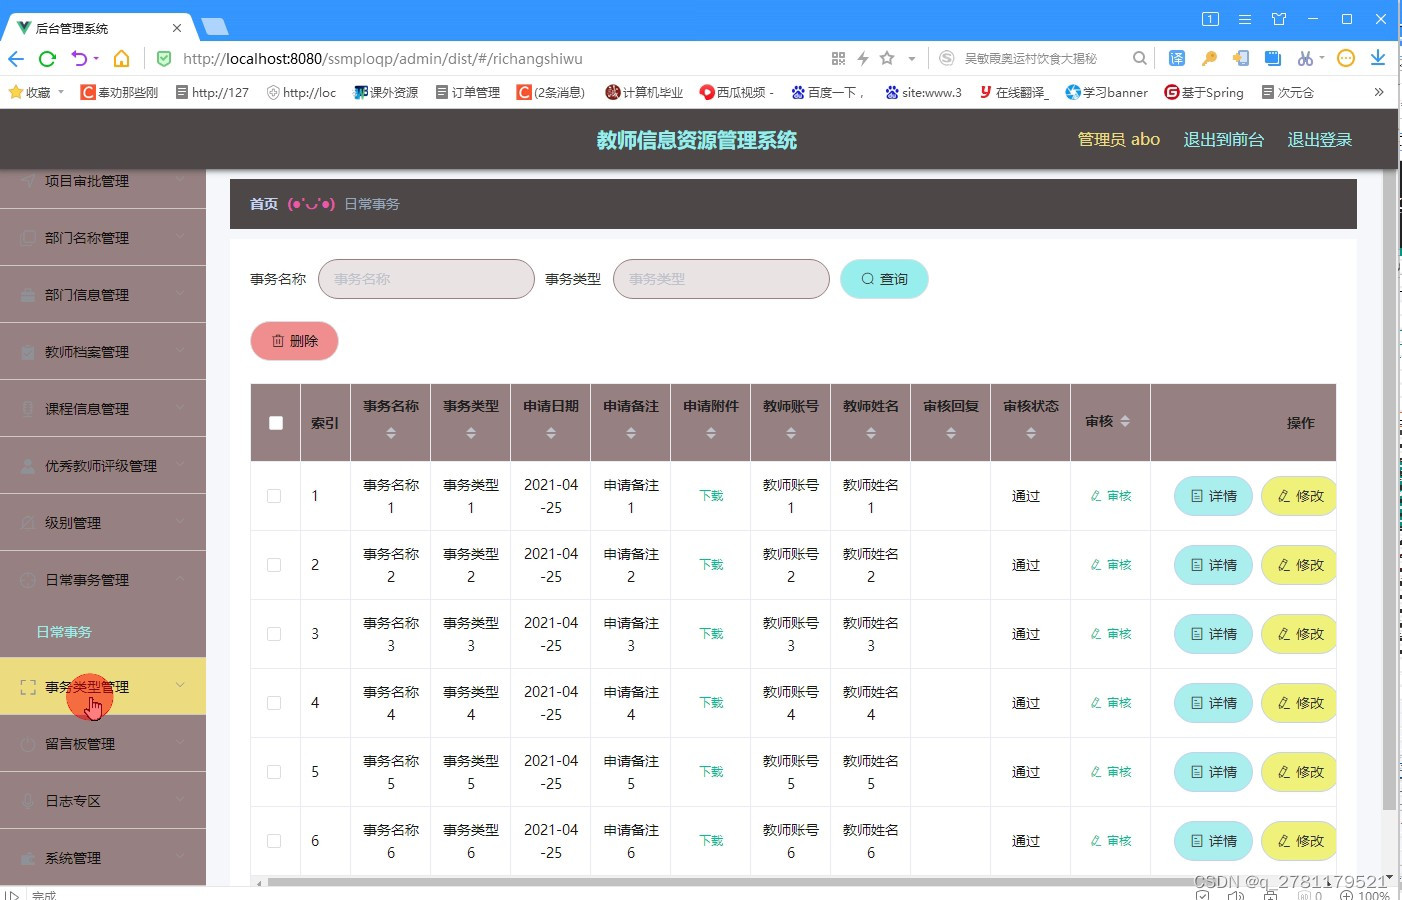
Task: Click the lightning speed-mode icon
Action: tap(863, 59)
